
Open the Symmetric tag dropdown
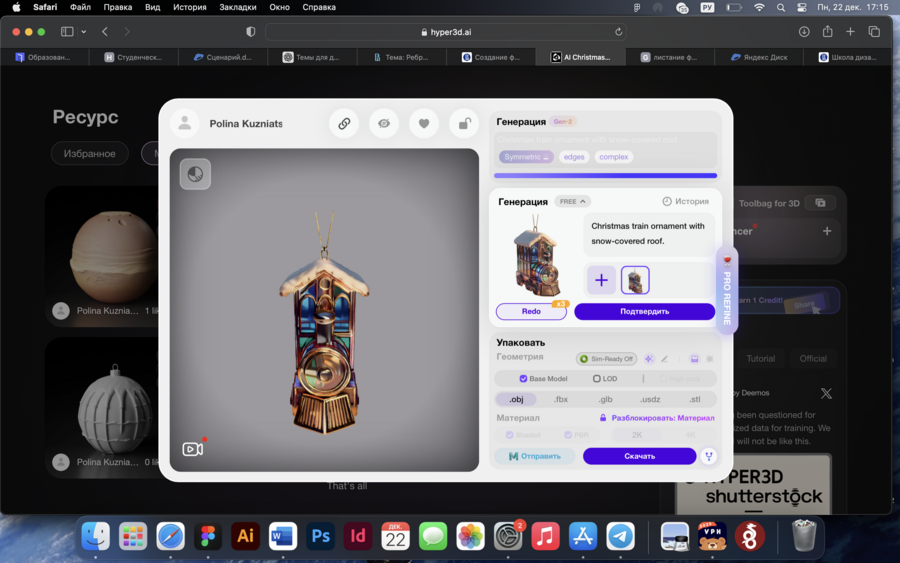pyautogui.click(x=526, y=157)
